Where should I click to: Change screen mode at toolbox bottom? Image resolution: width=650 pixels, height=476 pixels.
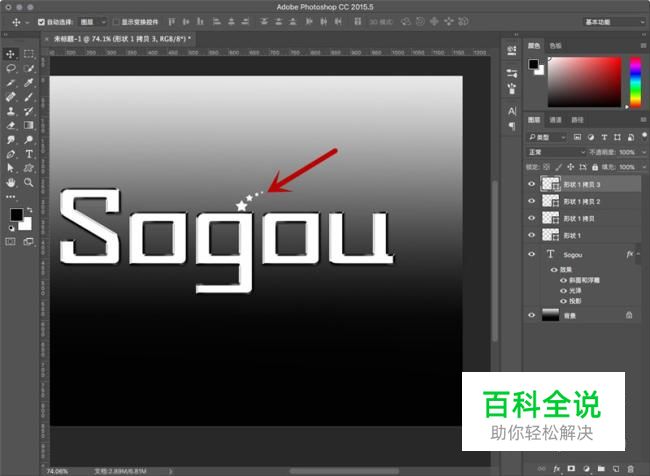click(x=29, y=241)
